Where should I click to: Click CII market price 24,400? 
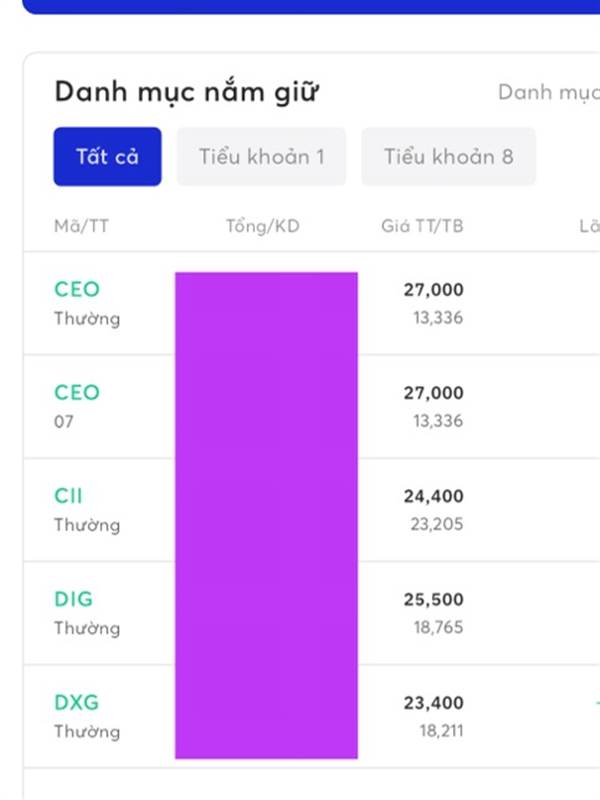[433, 496]
